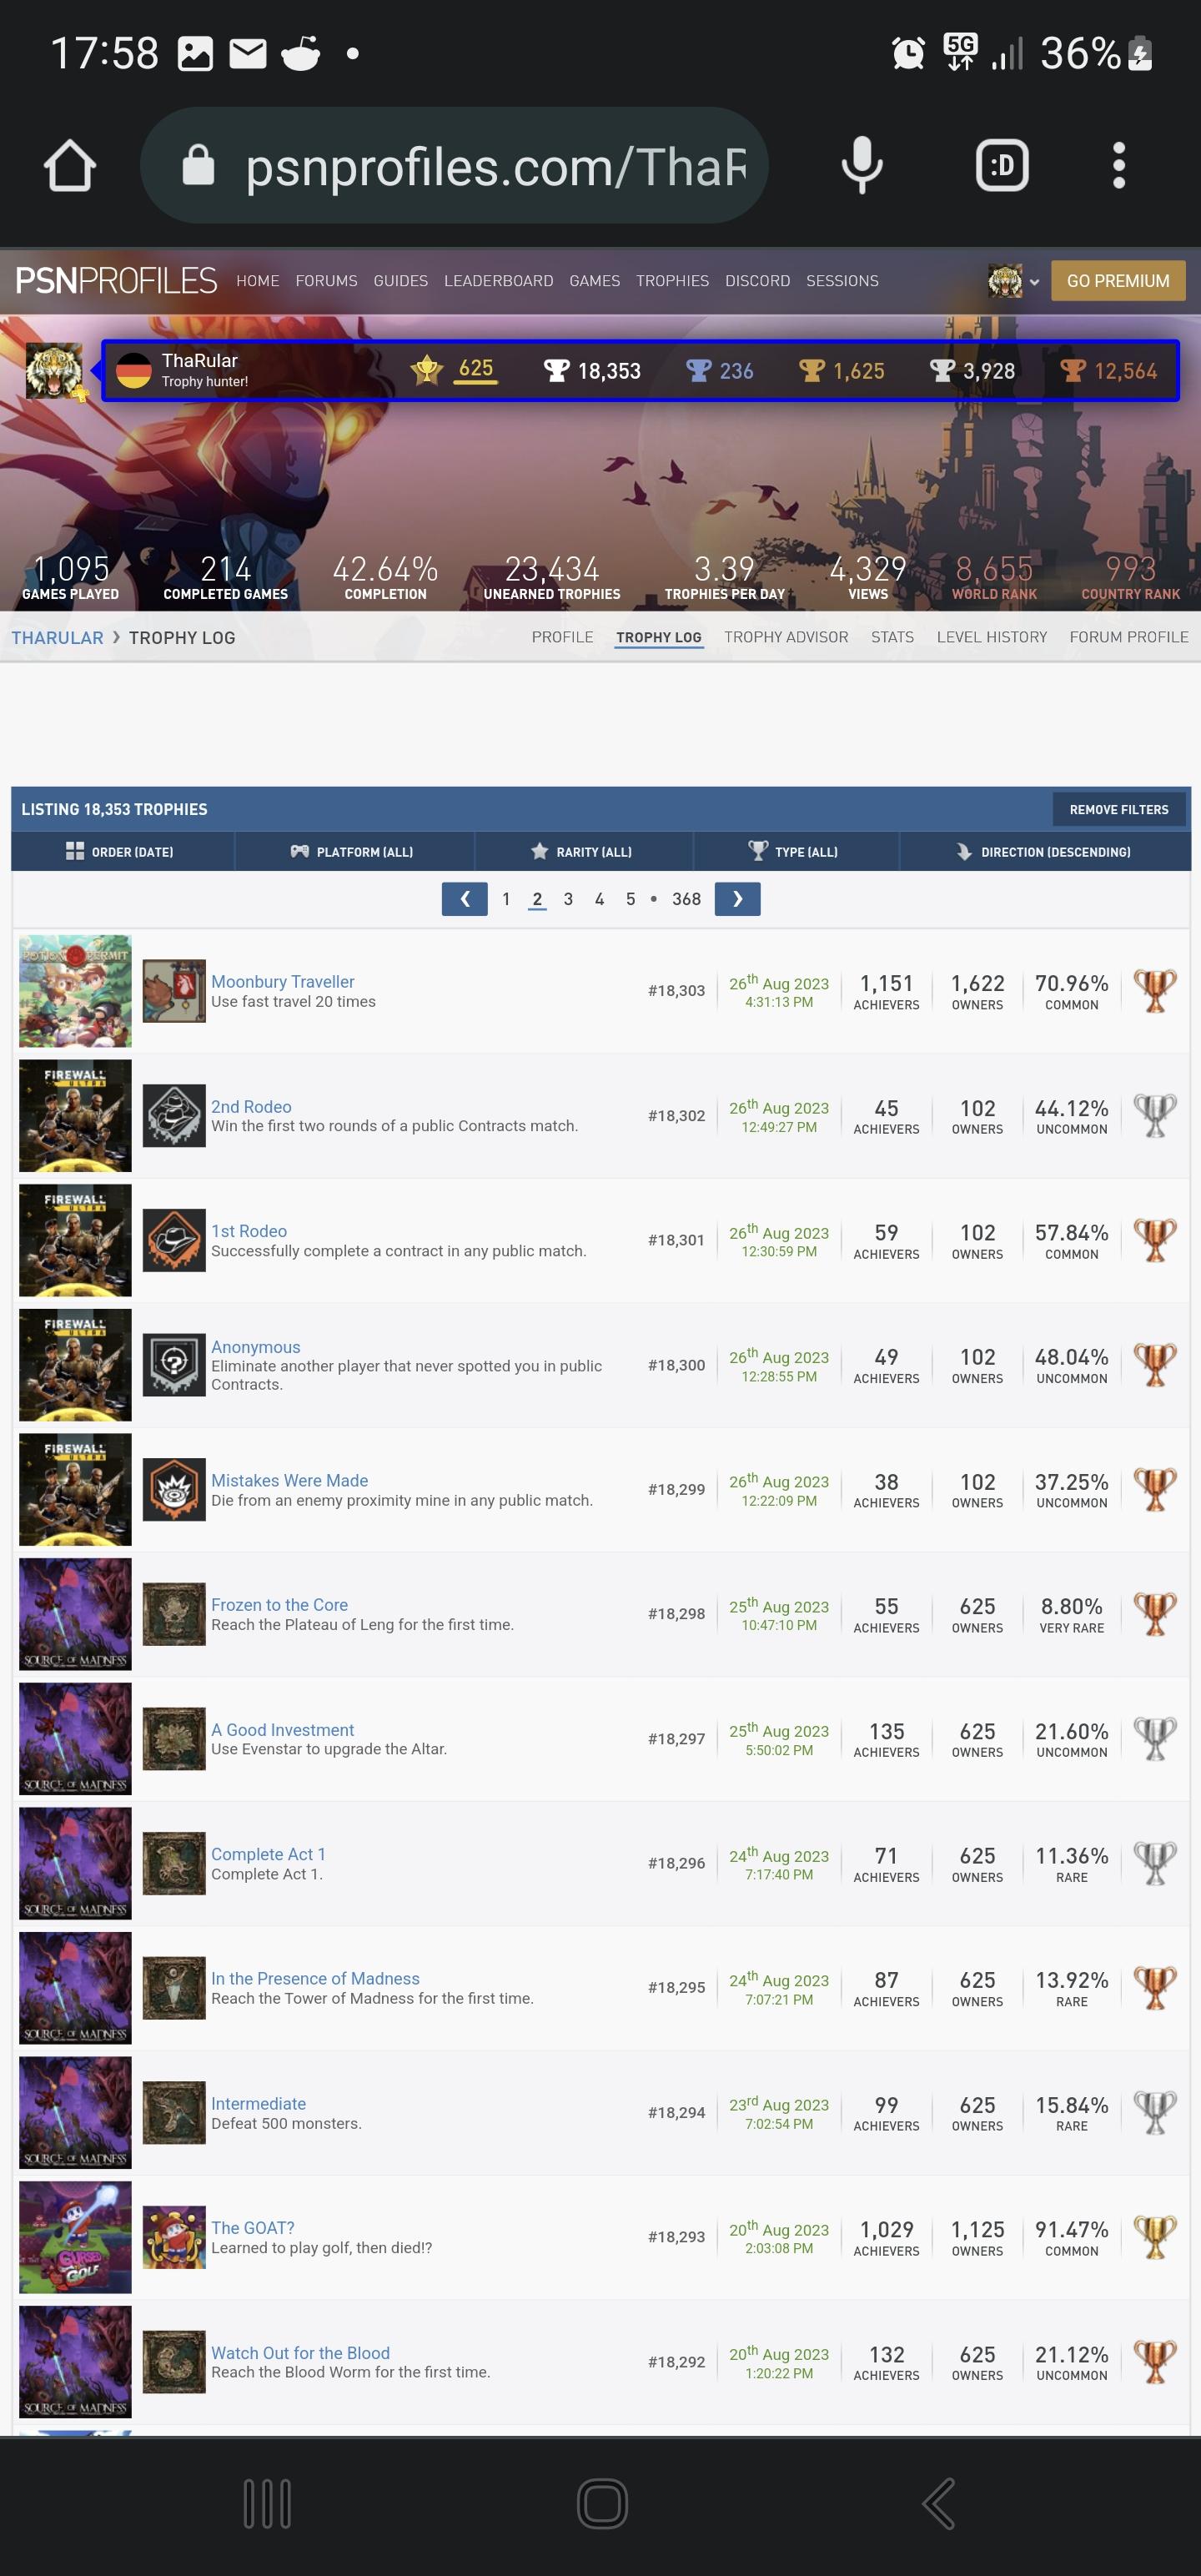This screenshot has height=2576, width=1201.
Task: Click the Remove Filters button
Action: (x=1119, y=809)
